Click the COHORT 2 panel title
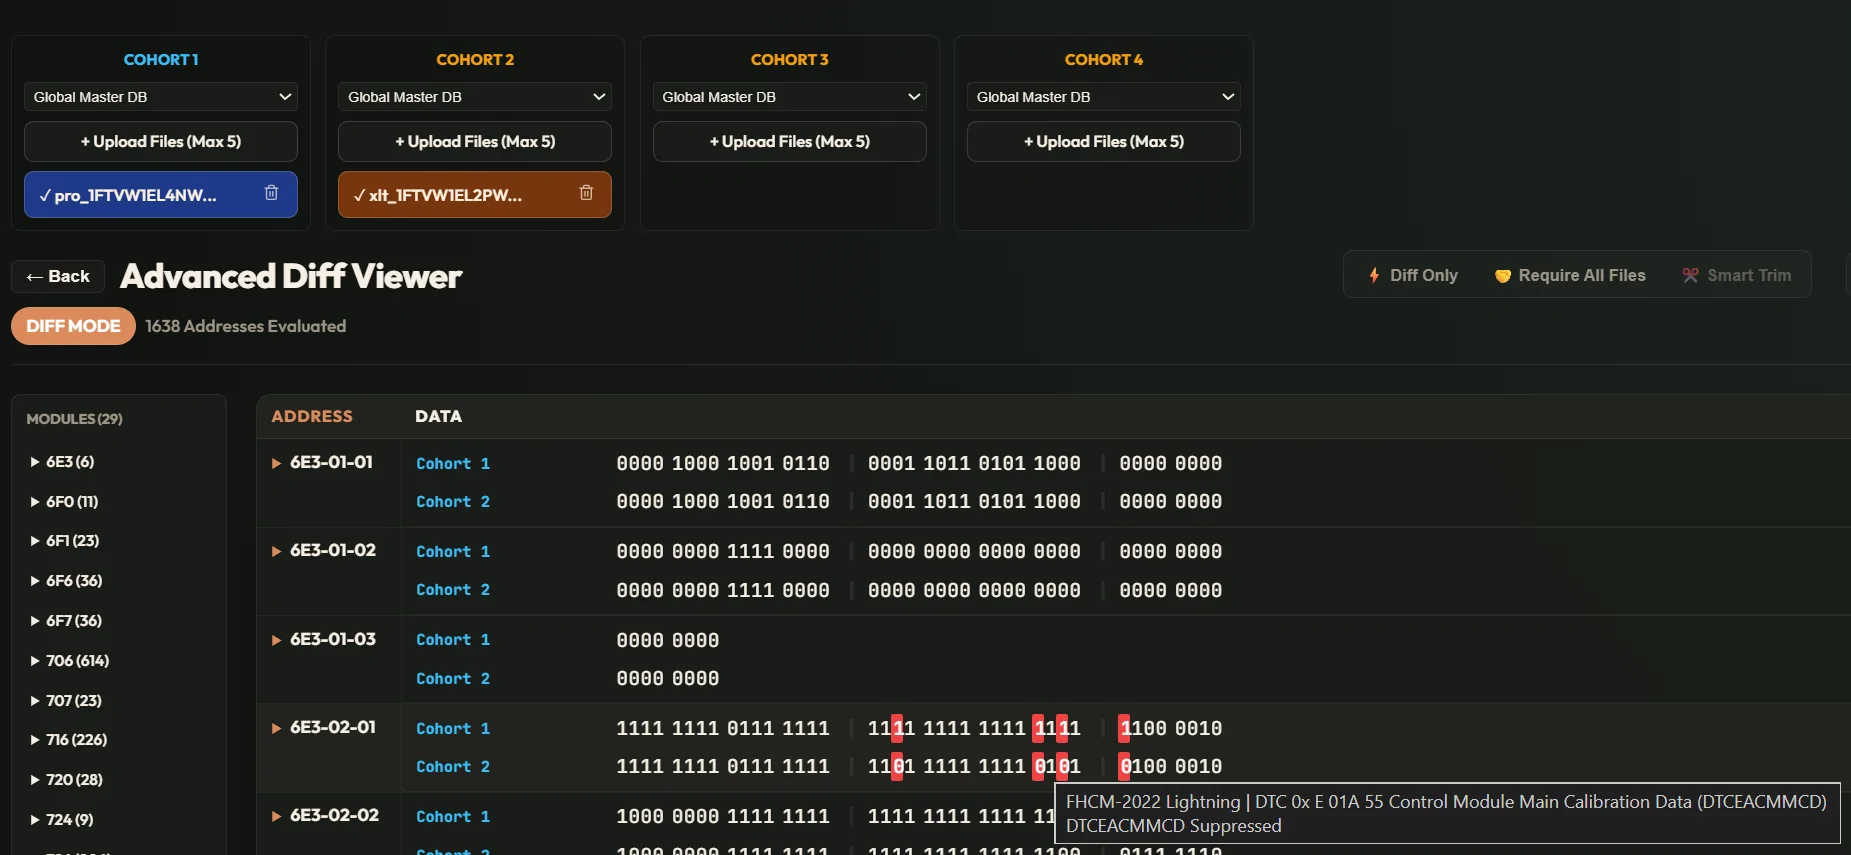Viewport: 1851px width, 855px height. point(475,60)
